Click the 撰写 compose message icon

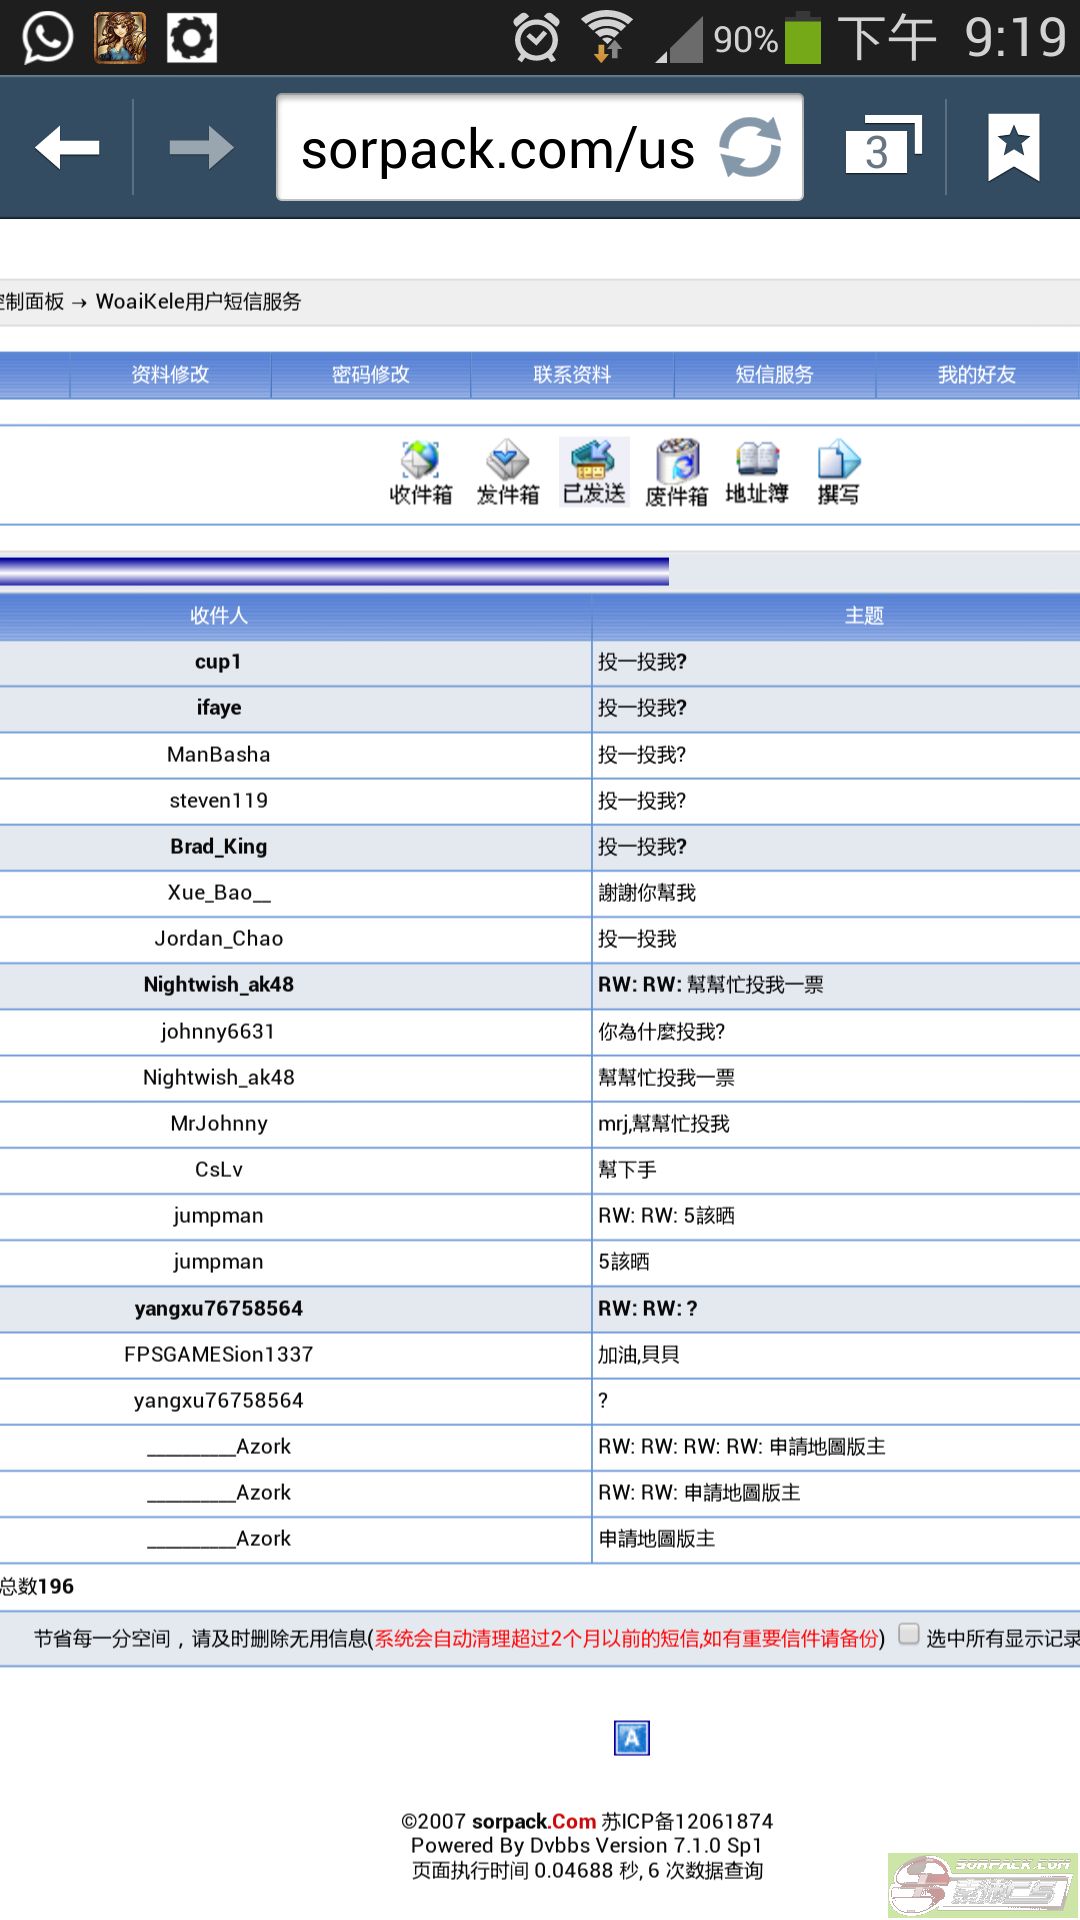coord(838,472)
